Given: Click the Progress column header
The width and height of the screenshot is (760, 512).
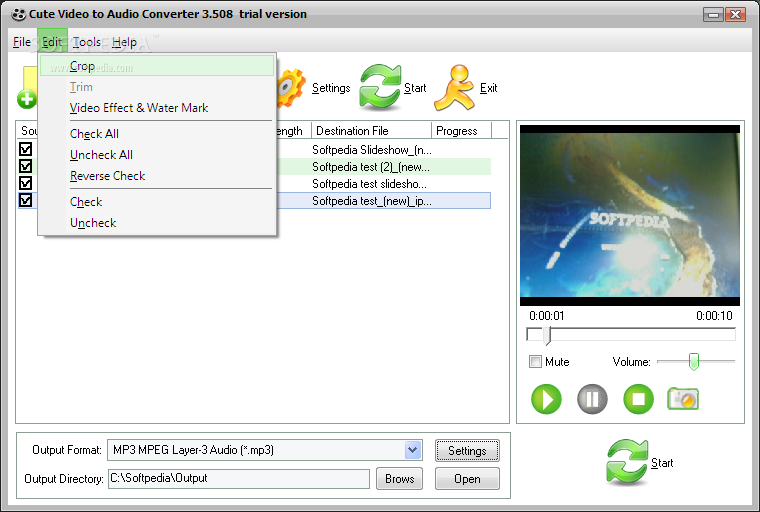Looking at the screenshot, I should coord(461,130).
